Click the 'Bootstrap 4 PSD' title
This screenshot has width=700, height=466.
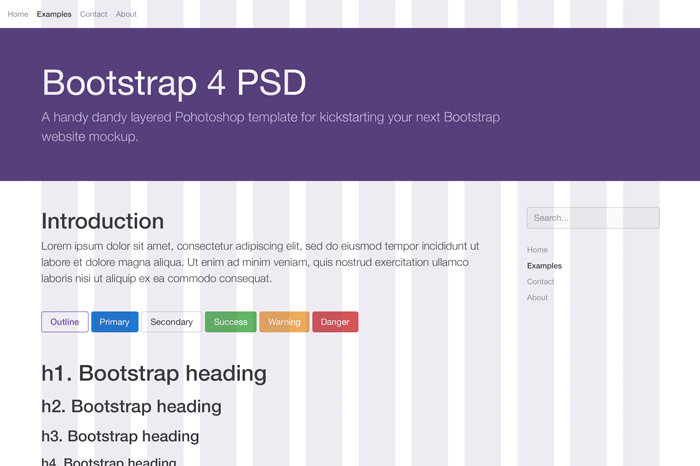[174, 83]
